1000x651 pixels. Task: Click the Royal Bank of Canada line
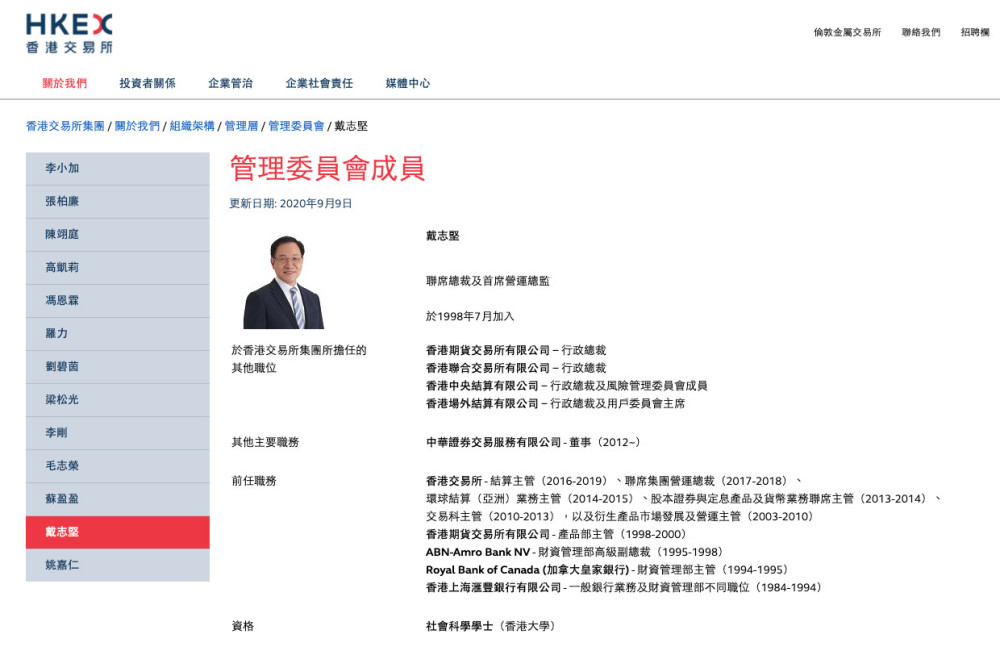tap(607, 570)
